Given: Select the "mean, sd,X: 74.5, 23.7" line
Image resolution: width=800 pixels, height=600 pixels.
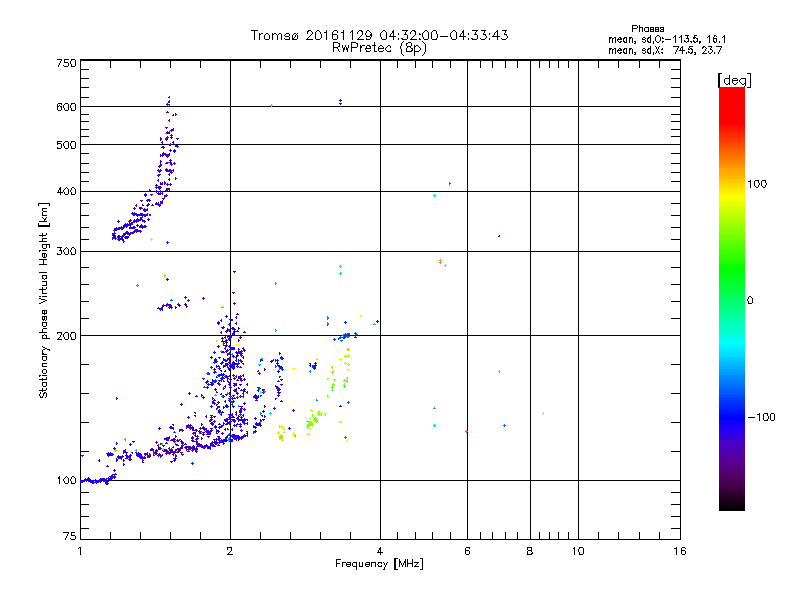Looking at the screenshot, I should [x=665, y=50].
